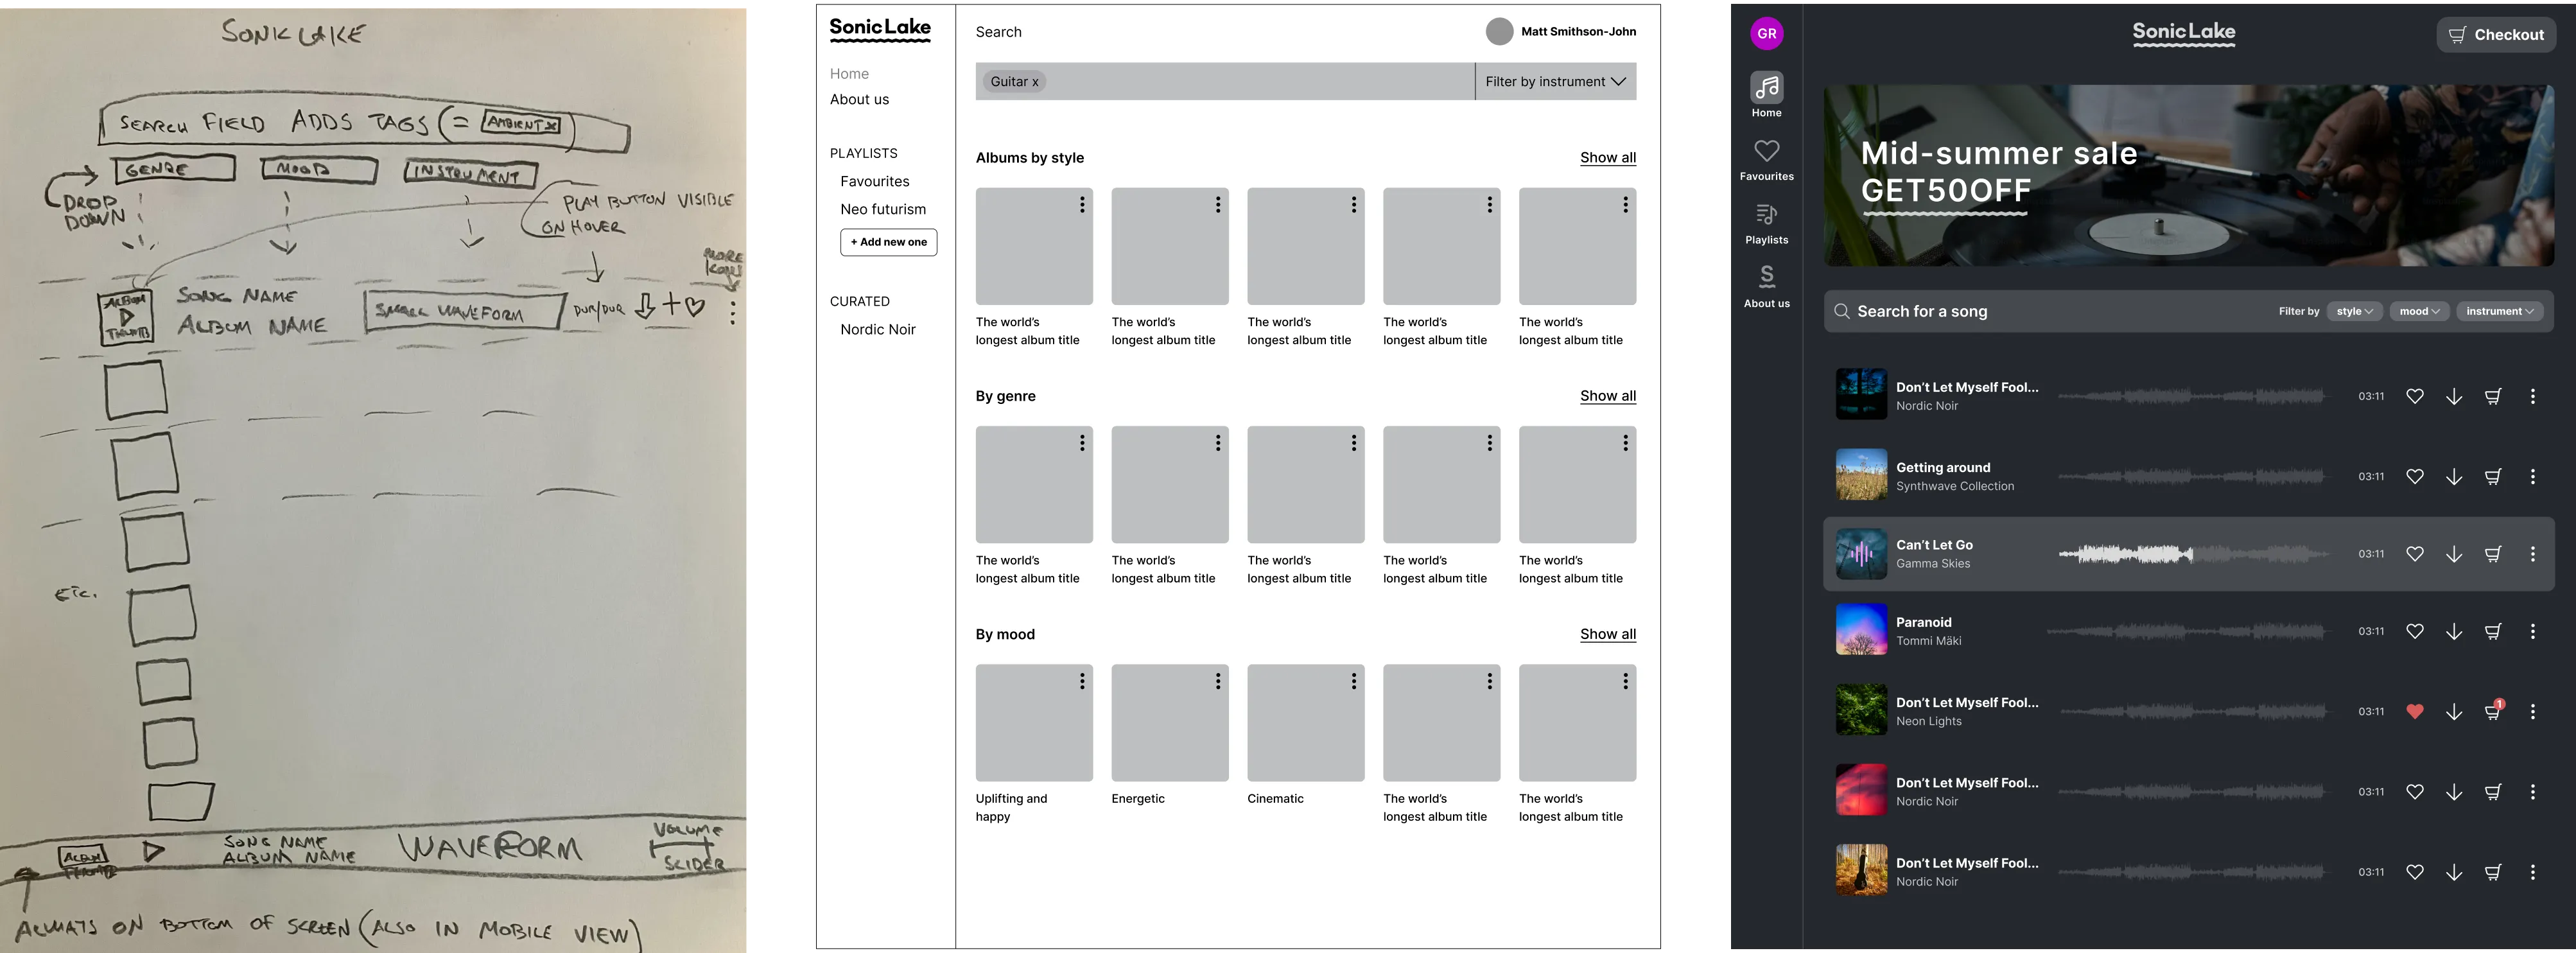Click the Checkout button
Screen dimensions: 2576x953
[2496, 34]
